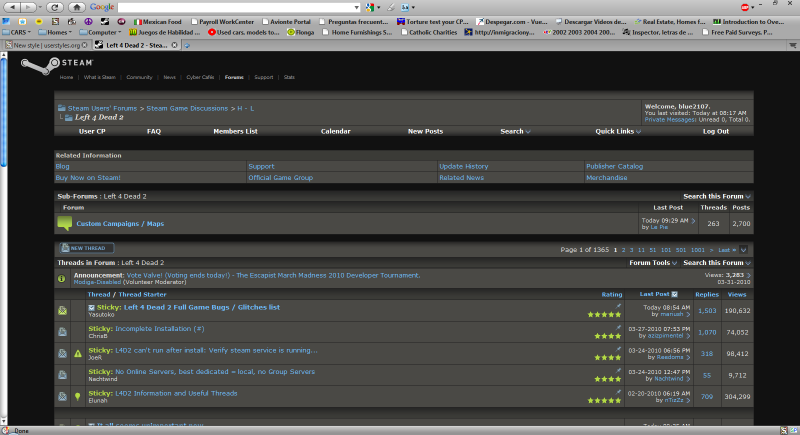Open Buy Now on Steam! link
Image resolution: width=800 pixels, height=435 pixels.
coord(88,178)
